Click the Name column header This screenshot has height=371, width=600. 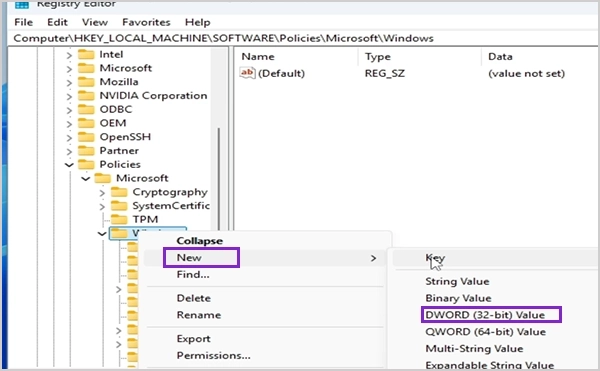click(x=258, y=57)
